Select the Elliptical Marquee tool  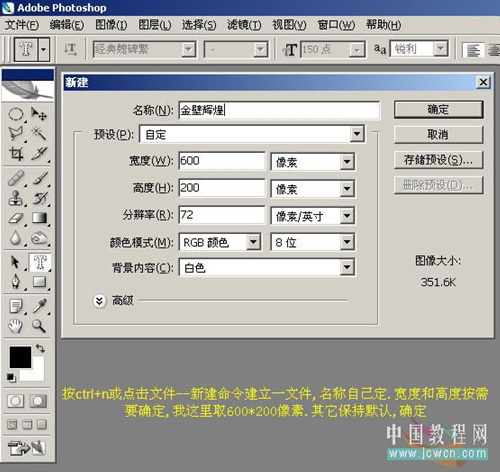coord(15,114)
